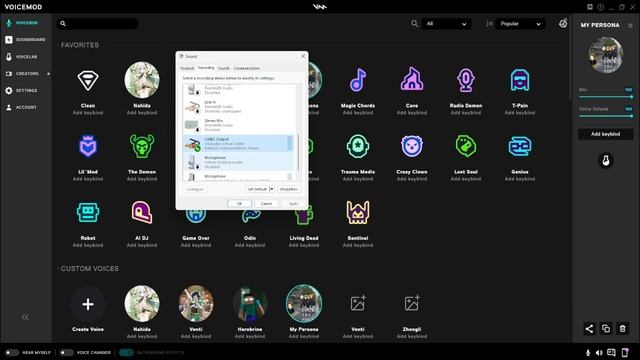The height and width of the screenshot is (360, 640).
Task: Select the Zhongli custom voice placeholder
Action: (x=412, y=304)
